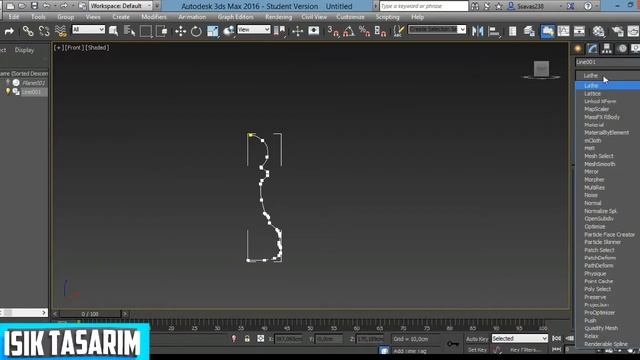Select the Move tool
640x360 pixels.
(180, 31)
